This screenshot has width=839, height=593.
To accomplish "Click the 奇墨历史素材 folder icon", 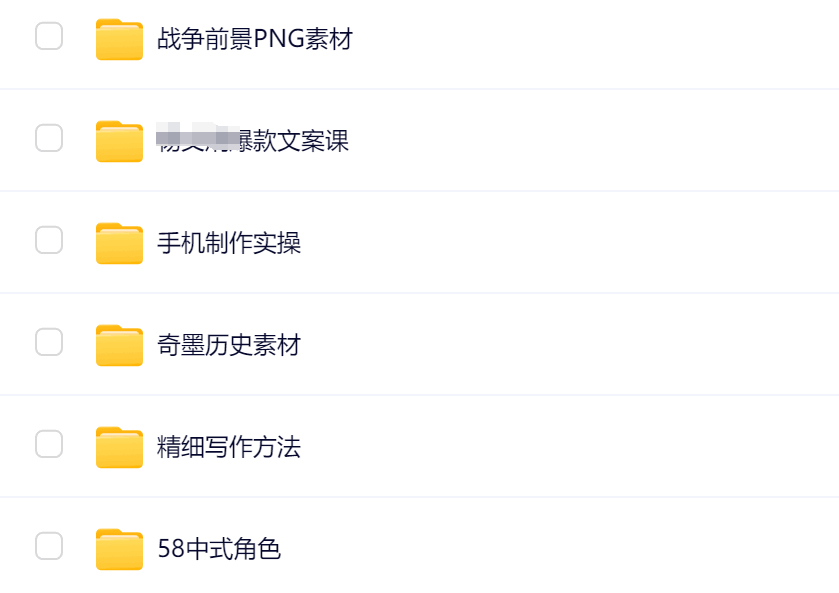I will pos(119,345).
